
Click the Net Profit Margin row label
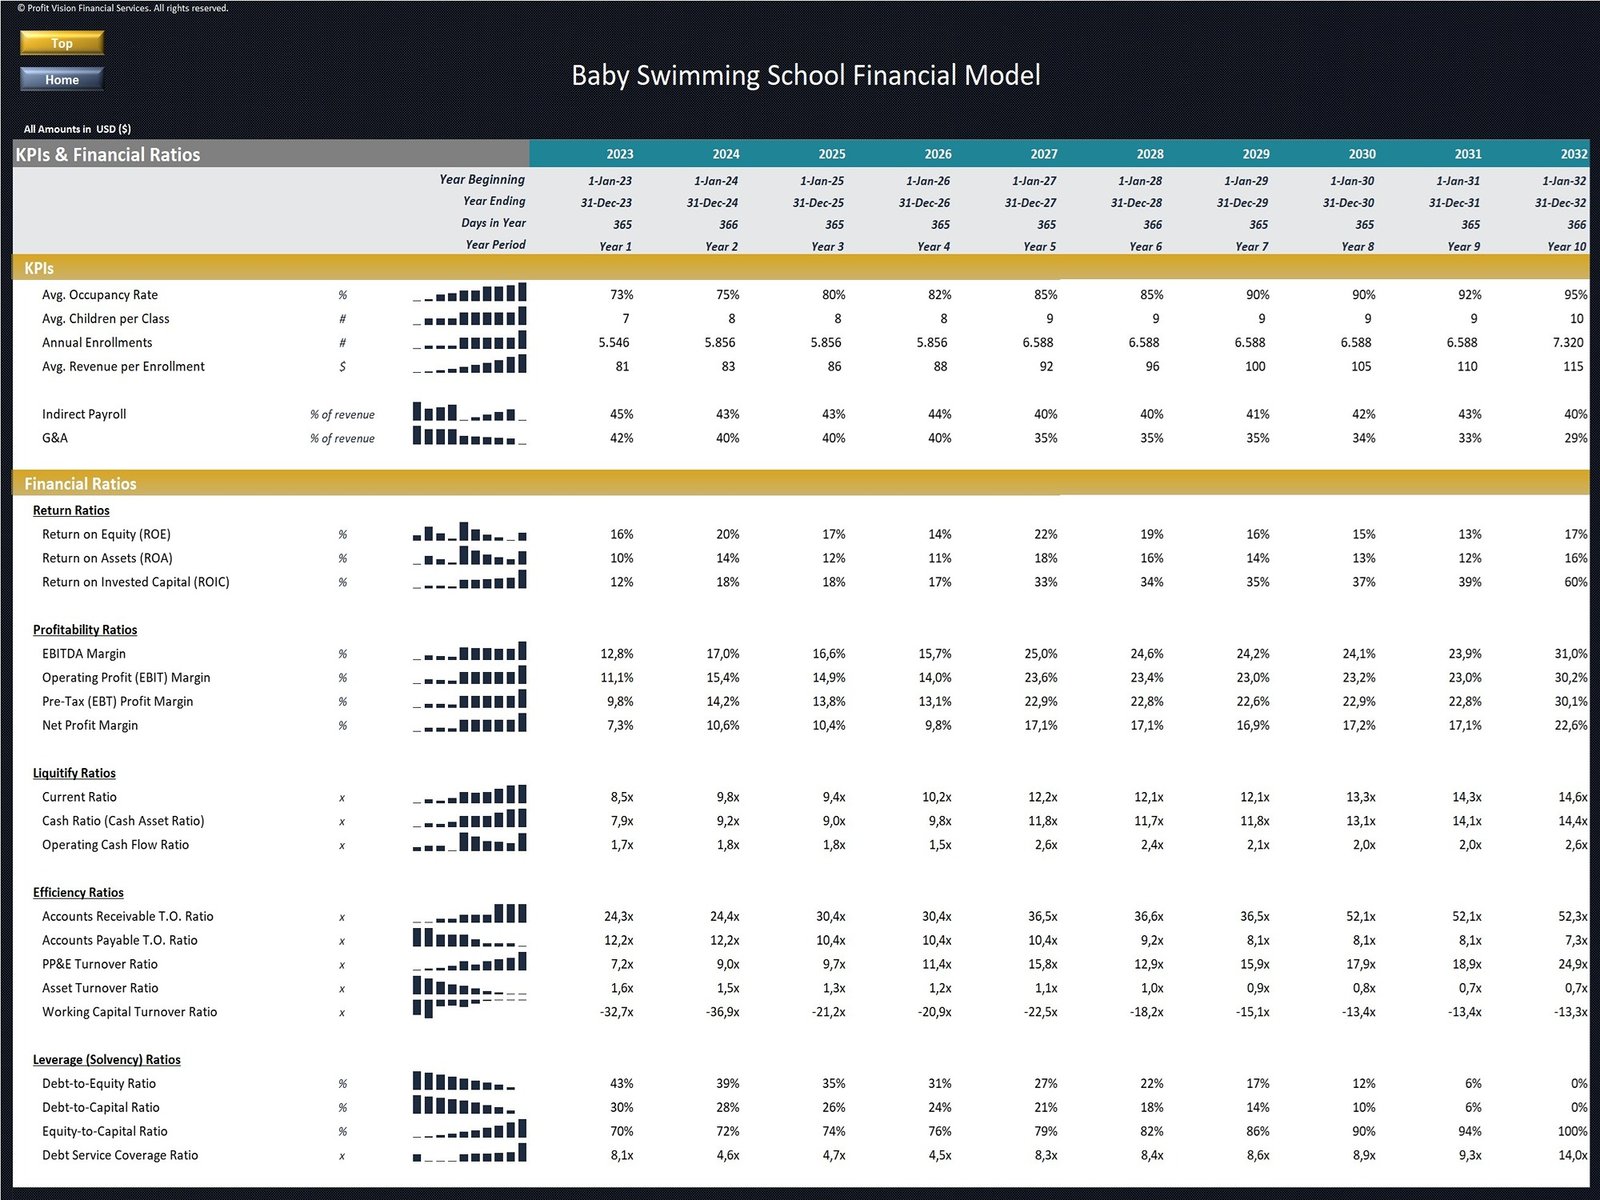coord(90,726)
